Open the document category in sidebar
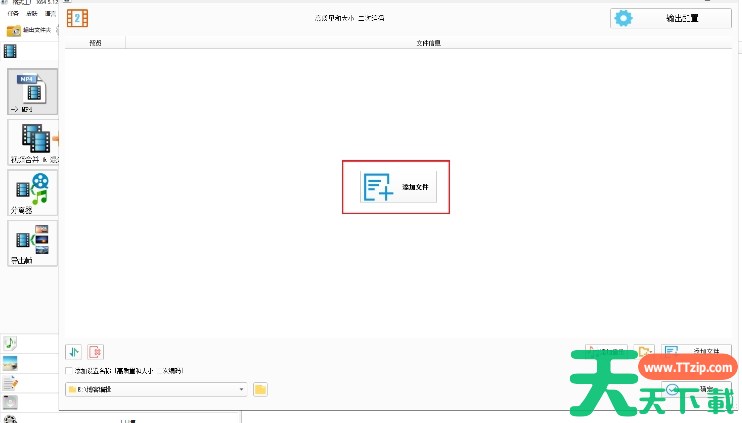 pos(11,383)
